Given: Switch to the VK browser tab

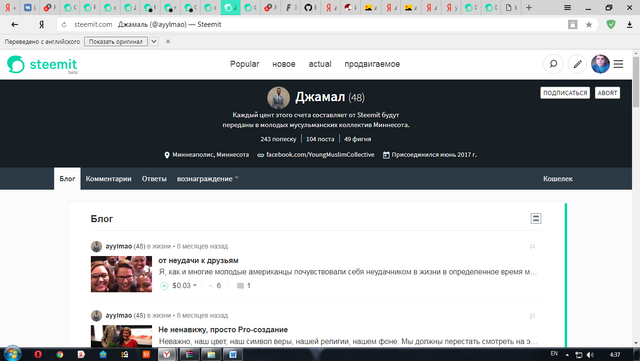Looking at the screenshot, I should tap(29, 7).
